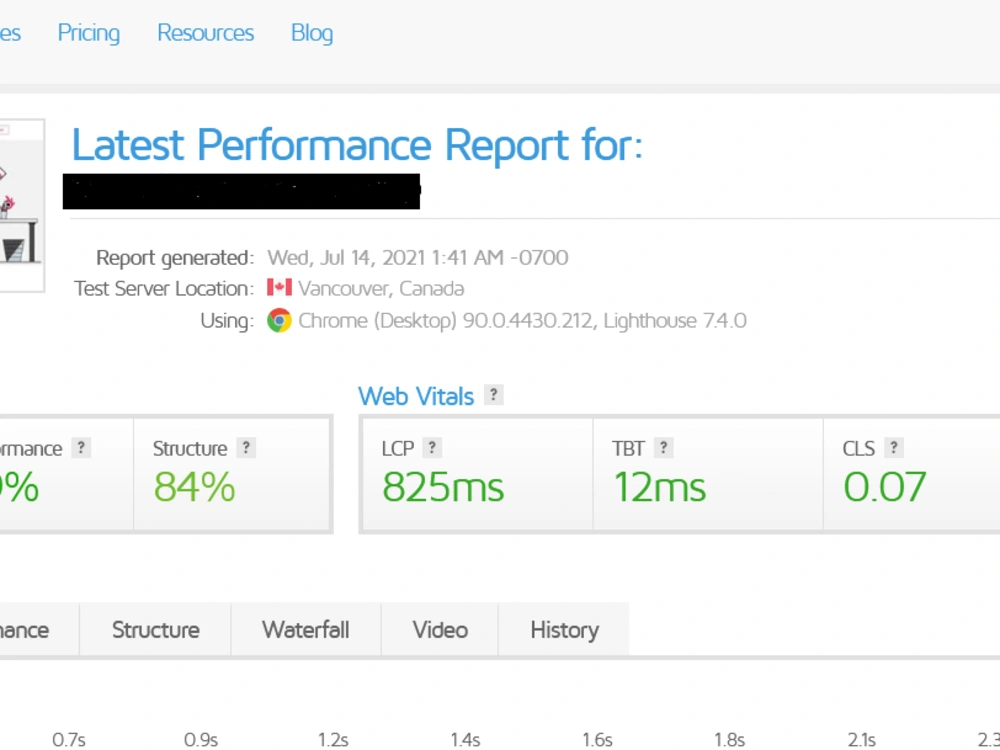Click the Web Vitals heading

click(x=416, y=396)
